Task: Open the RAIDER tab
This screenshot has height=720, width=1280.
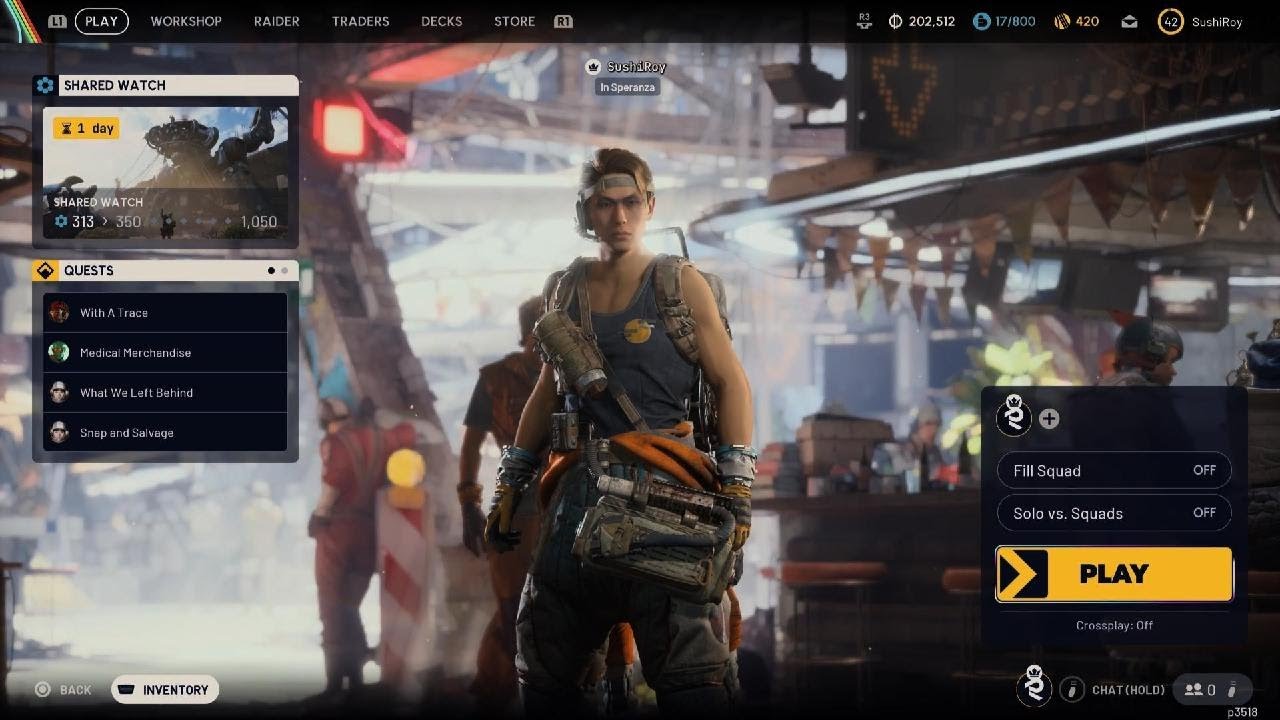Action: pos(277,21)
